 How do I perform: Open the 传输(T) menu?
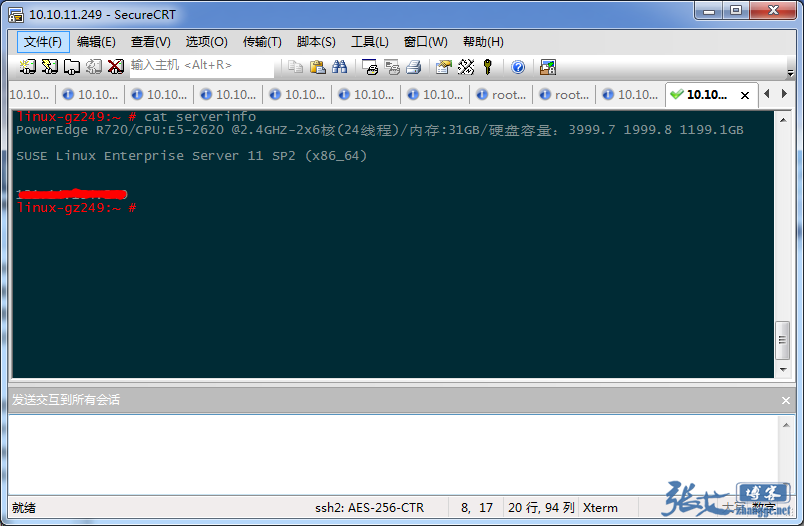[x=262, y=42]
